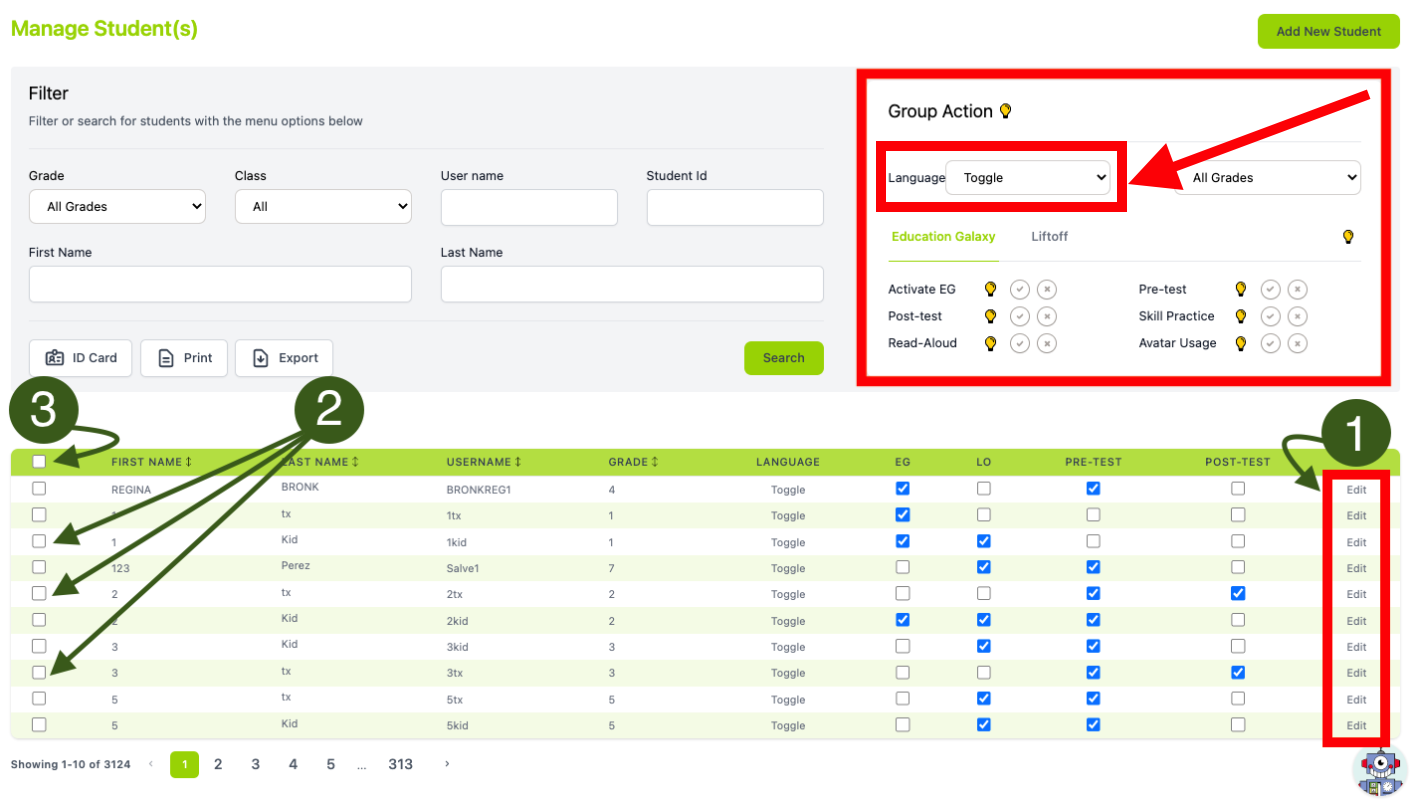Screen dimensions: 1412x800
Task: Enable Avatar Usage with the checkmark circle
Action: (x=1270, y=343)
